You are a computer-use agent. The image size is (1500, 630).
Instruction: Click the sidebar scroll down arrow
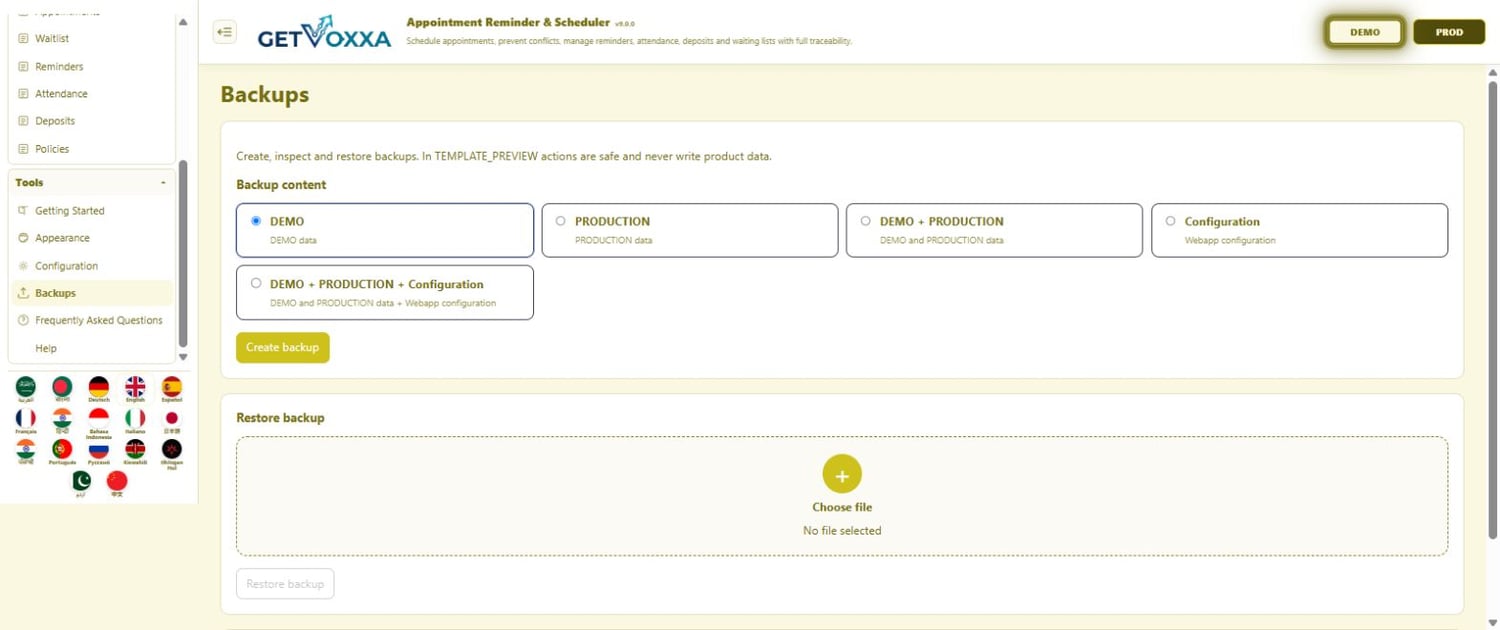[x=182, y=357]
